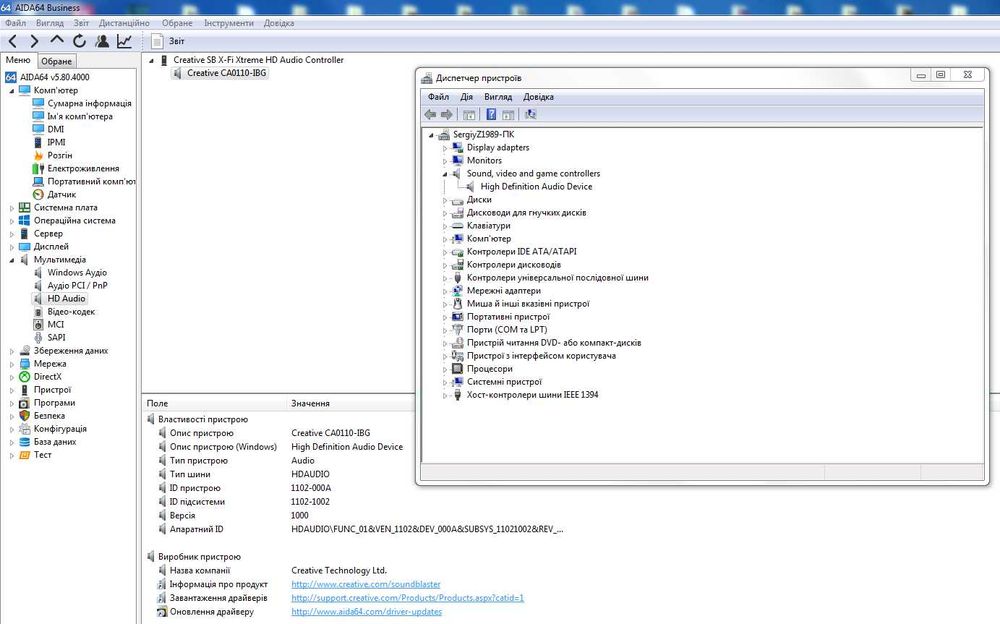The image size is (1000, 624).
Task: Click scan for hardware changes icon in Device Manager
Action: coord(530,114)
